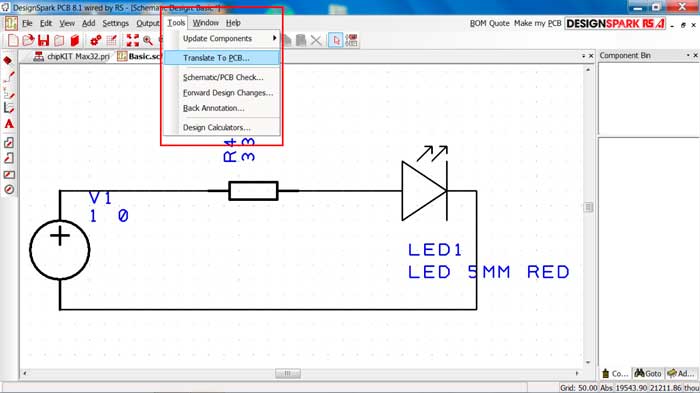Viewport: 700px width, 393px height.
Task: Select the Add Connection wire tool
Action: click(9, 77)
